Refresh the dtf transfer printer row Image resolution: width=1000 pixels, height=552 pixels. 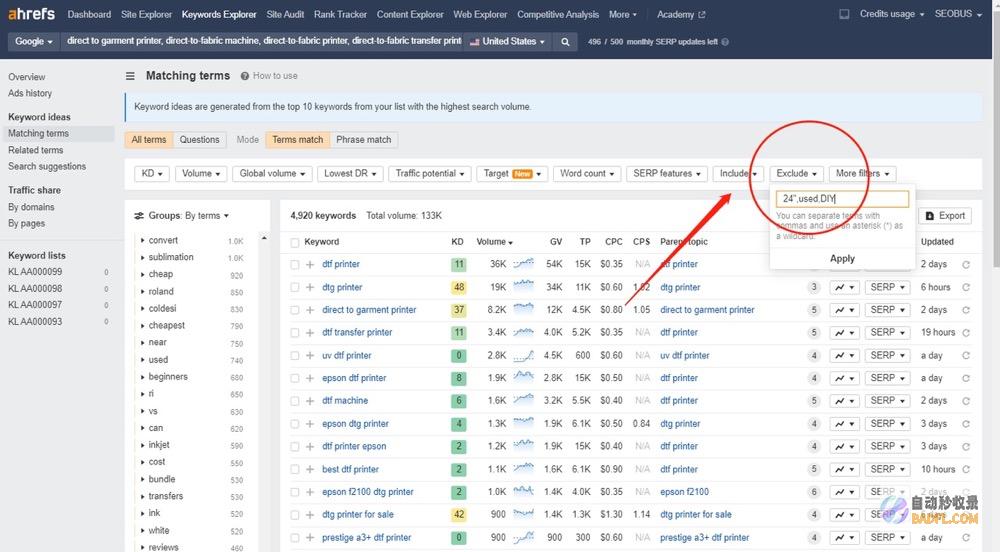point(966,333)
